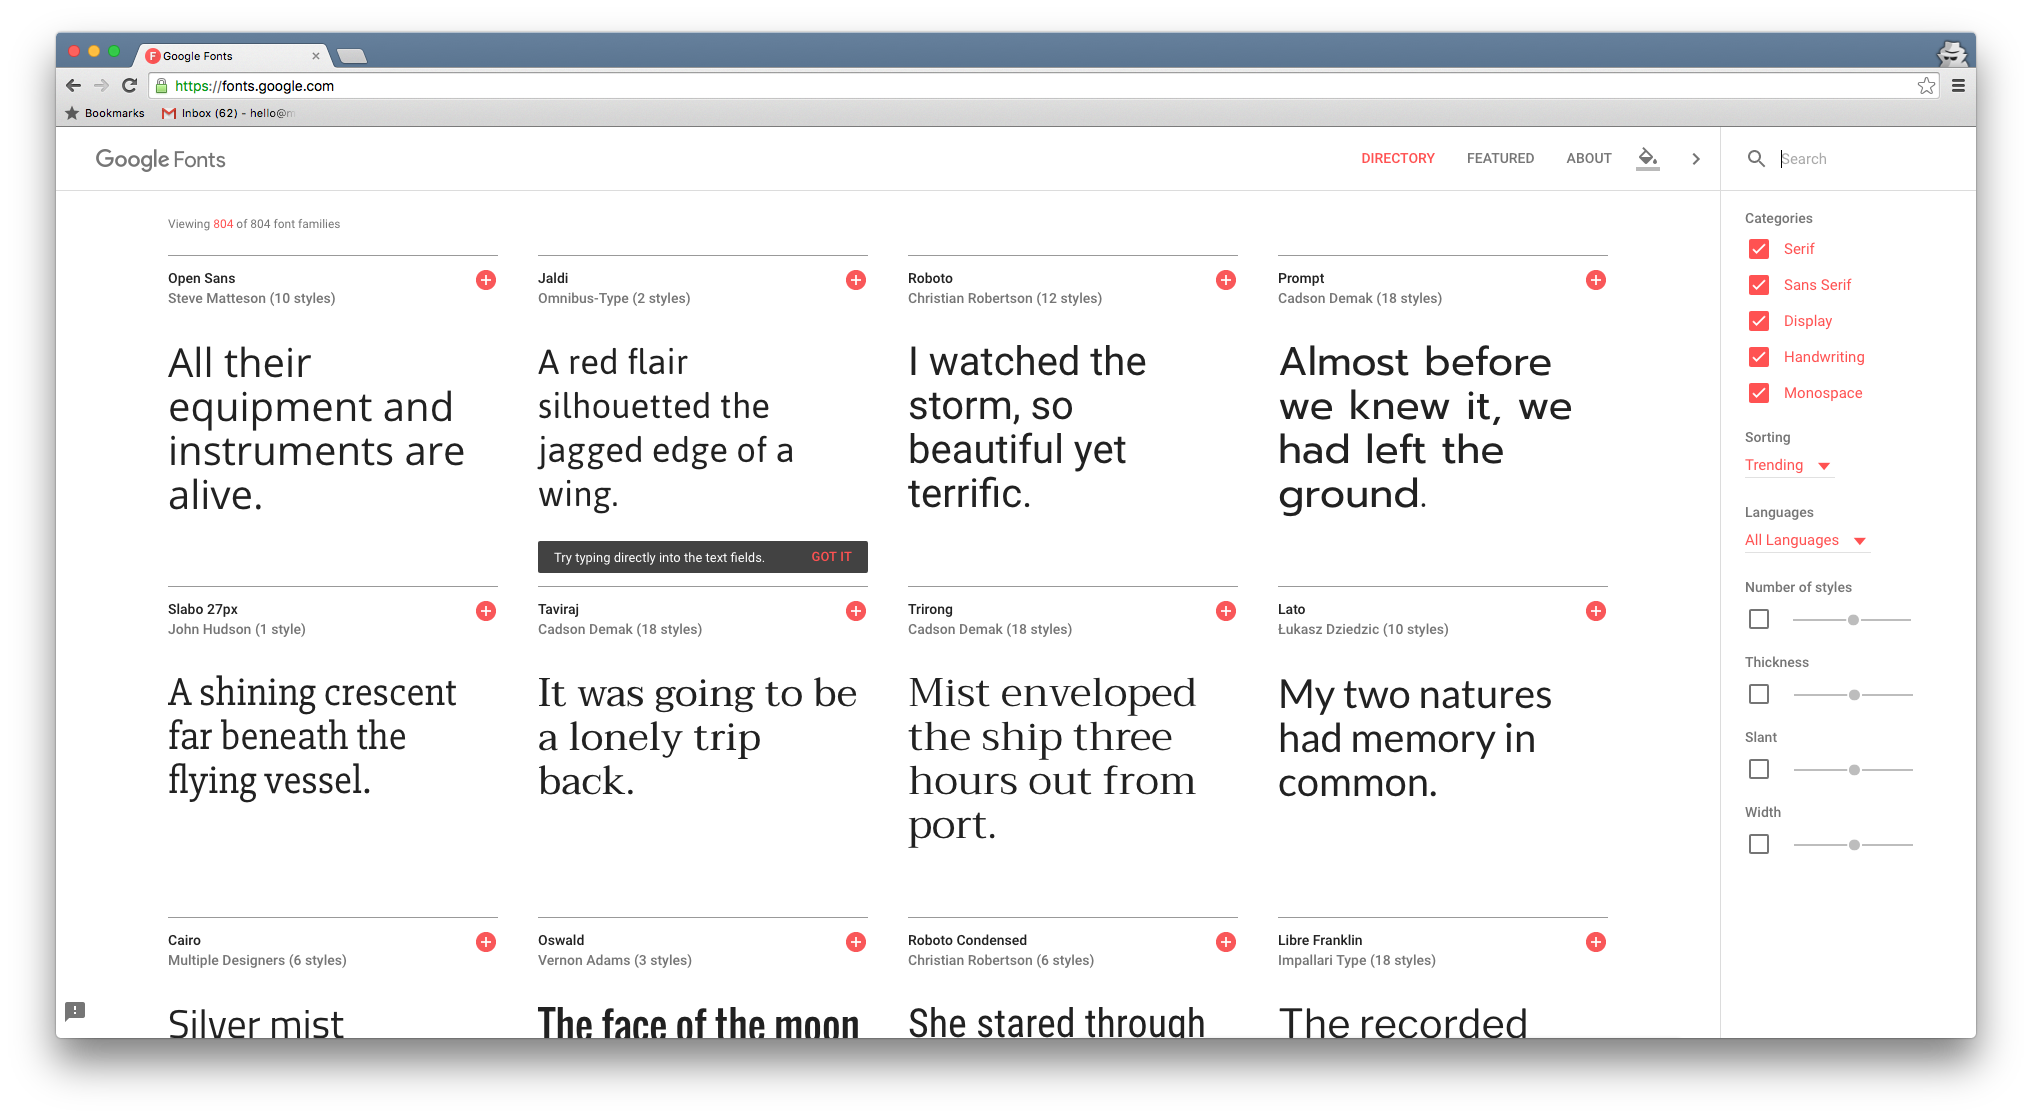Add Cairo font with plus icon
Image resolution: width=2032 pixels, height=1118 pixels.
pos(486,942)
